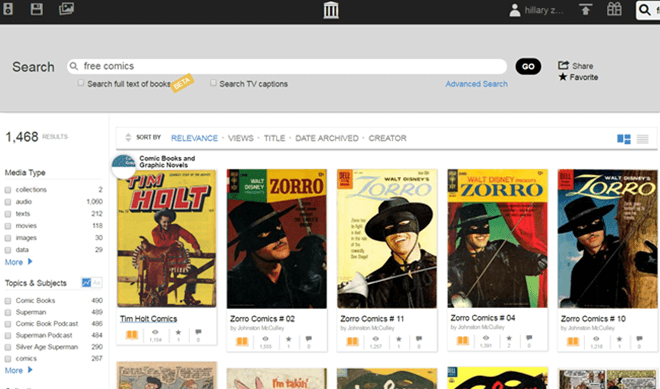Screen dimensions: 660x389
Task: Open Tim Holt cover thumbnail
Action: [167, 238]
